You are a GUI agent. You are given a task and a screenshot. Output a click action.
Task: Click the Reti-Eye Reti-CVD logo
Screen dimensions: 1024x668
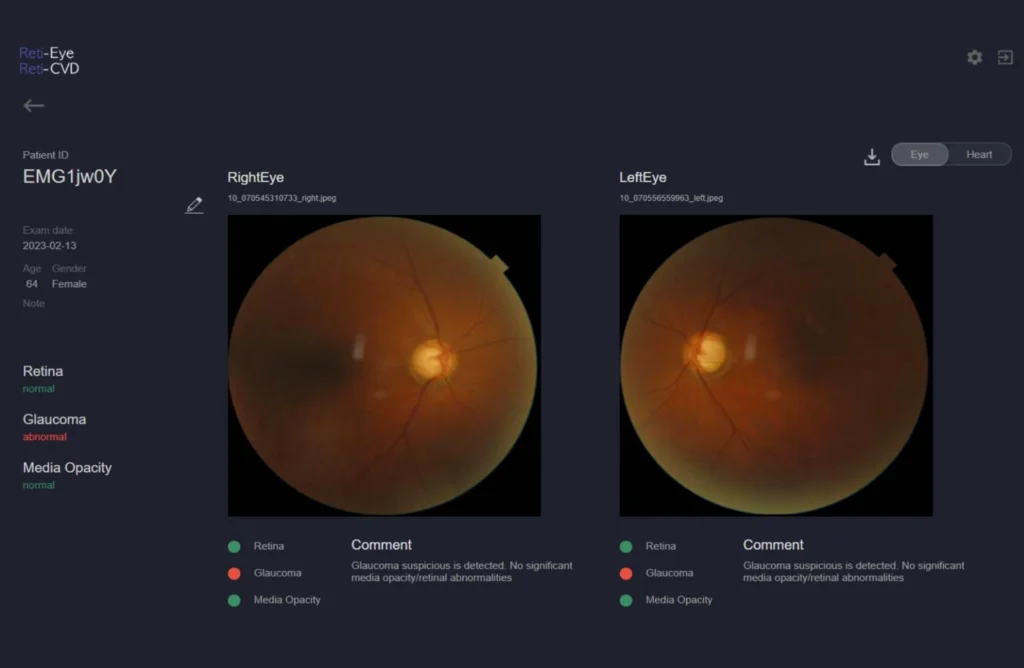(49, 61)
